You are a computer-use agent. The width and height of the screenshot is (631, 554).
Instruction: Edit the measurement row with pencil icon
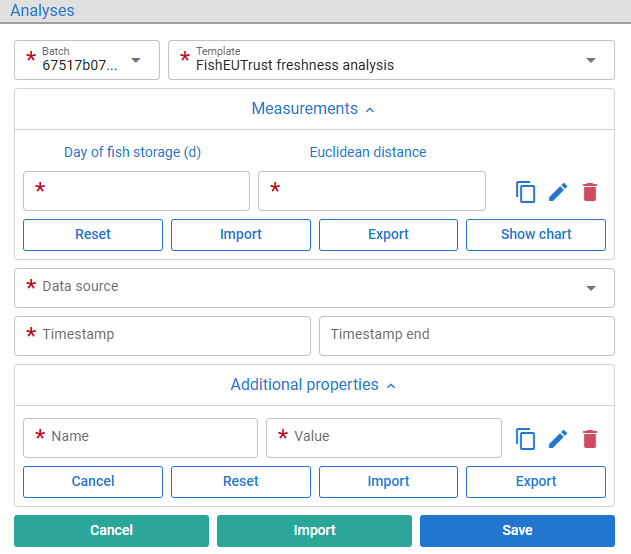[x=558, y=192]
